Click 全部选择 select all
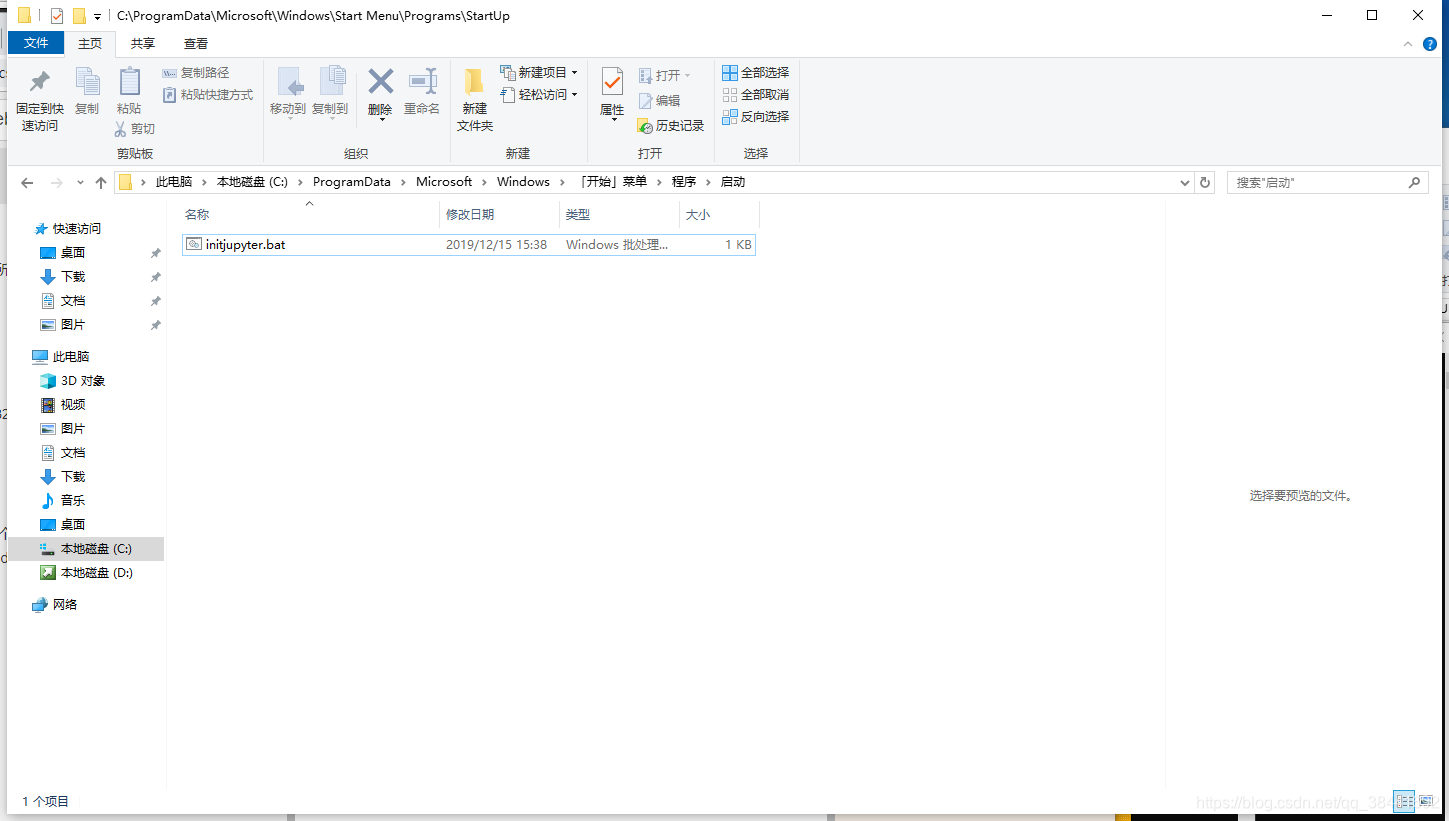Image resolution: width=1449 pixels, height=821 pixels. tap(756, 73)
